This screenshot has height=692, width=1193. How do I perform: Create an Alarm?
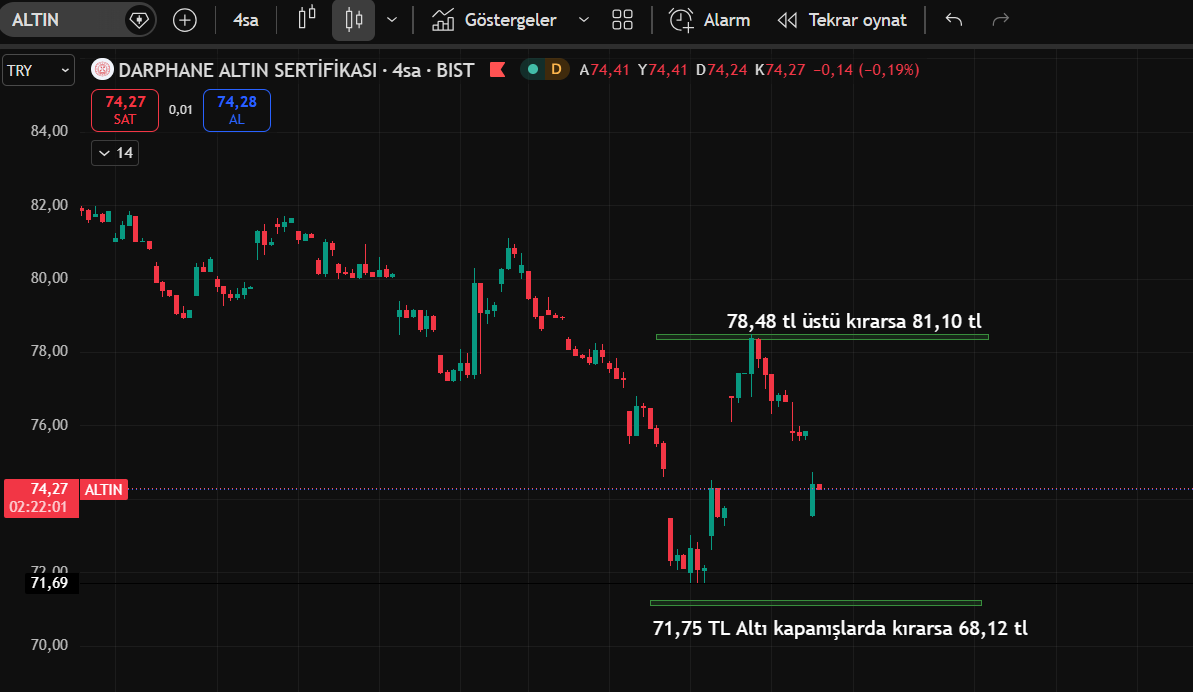pyautogui.click(x=709, y=20)
